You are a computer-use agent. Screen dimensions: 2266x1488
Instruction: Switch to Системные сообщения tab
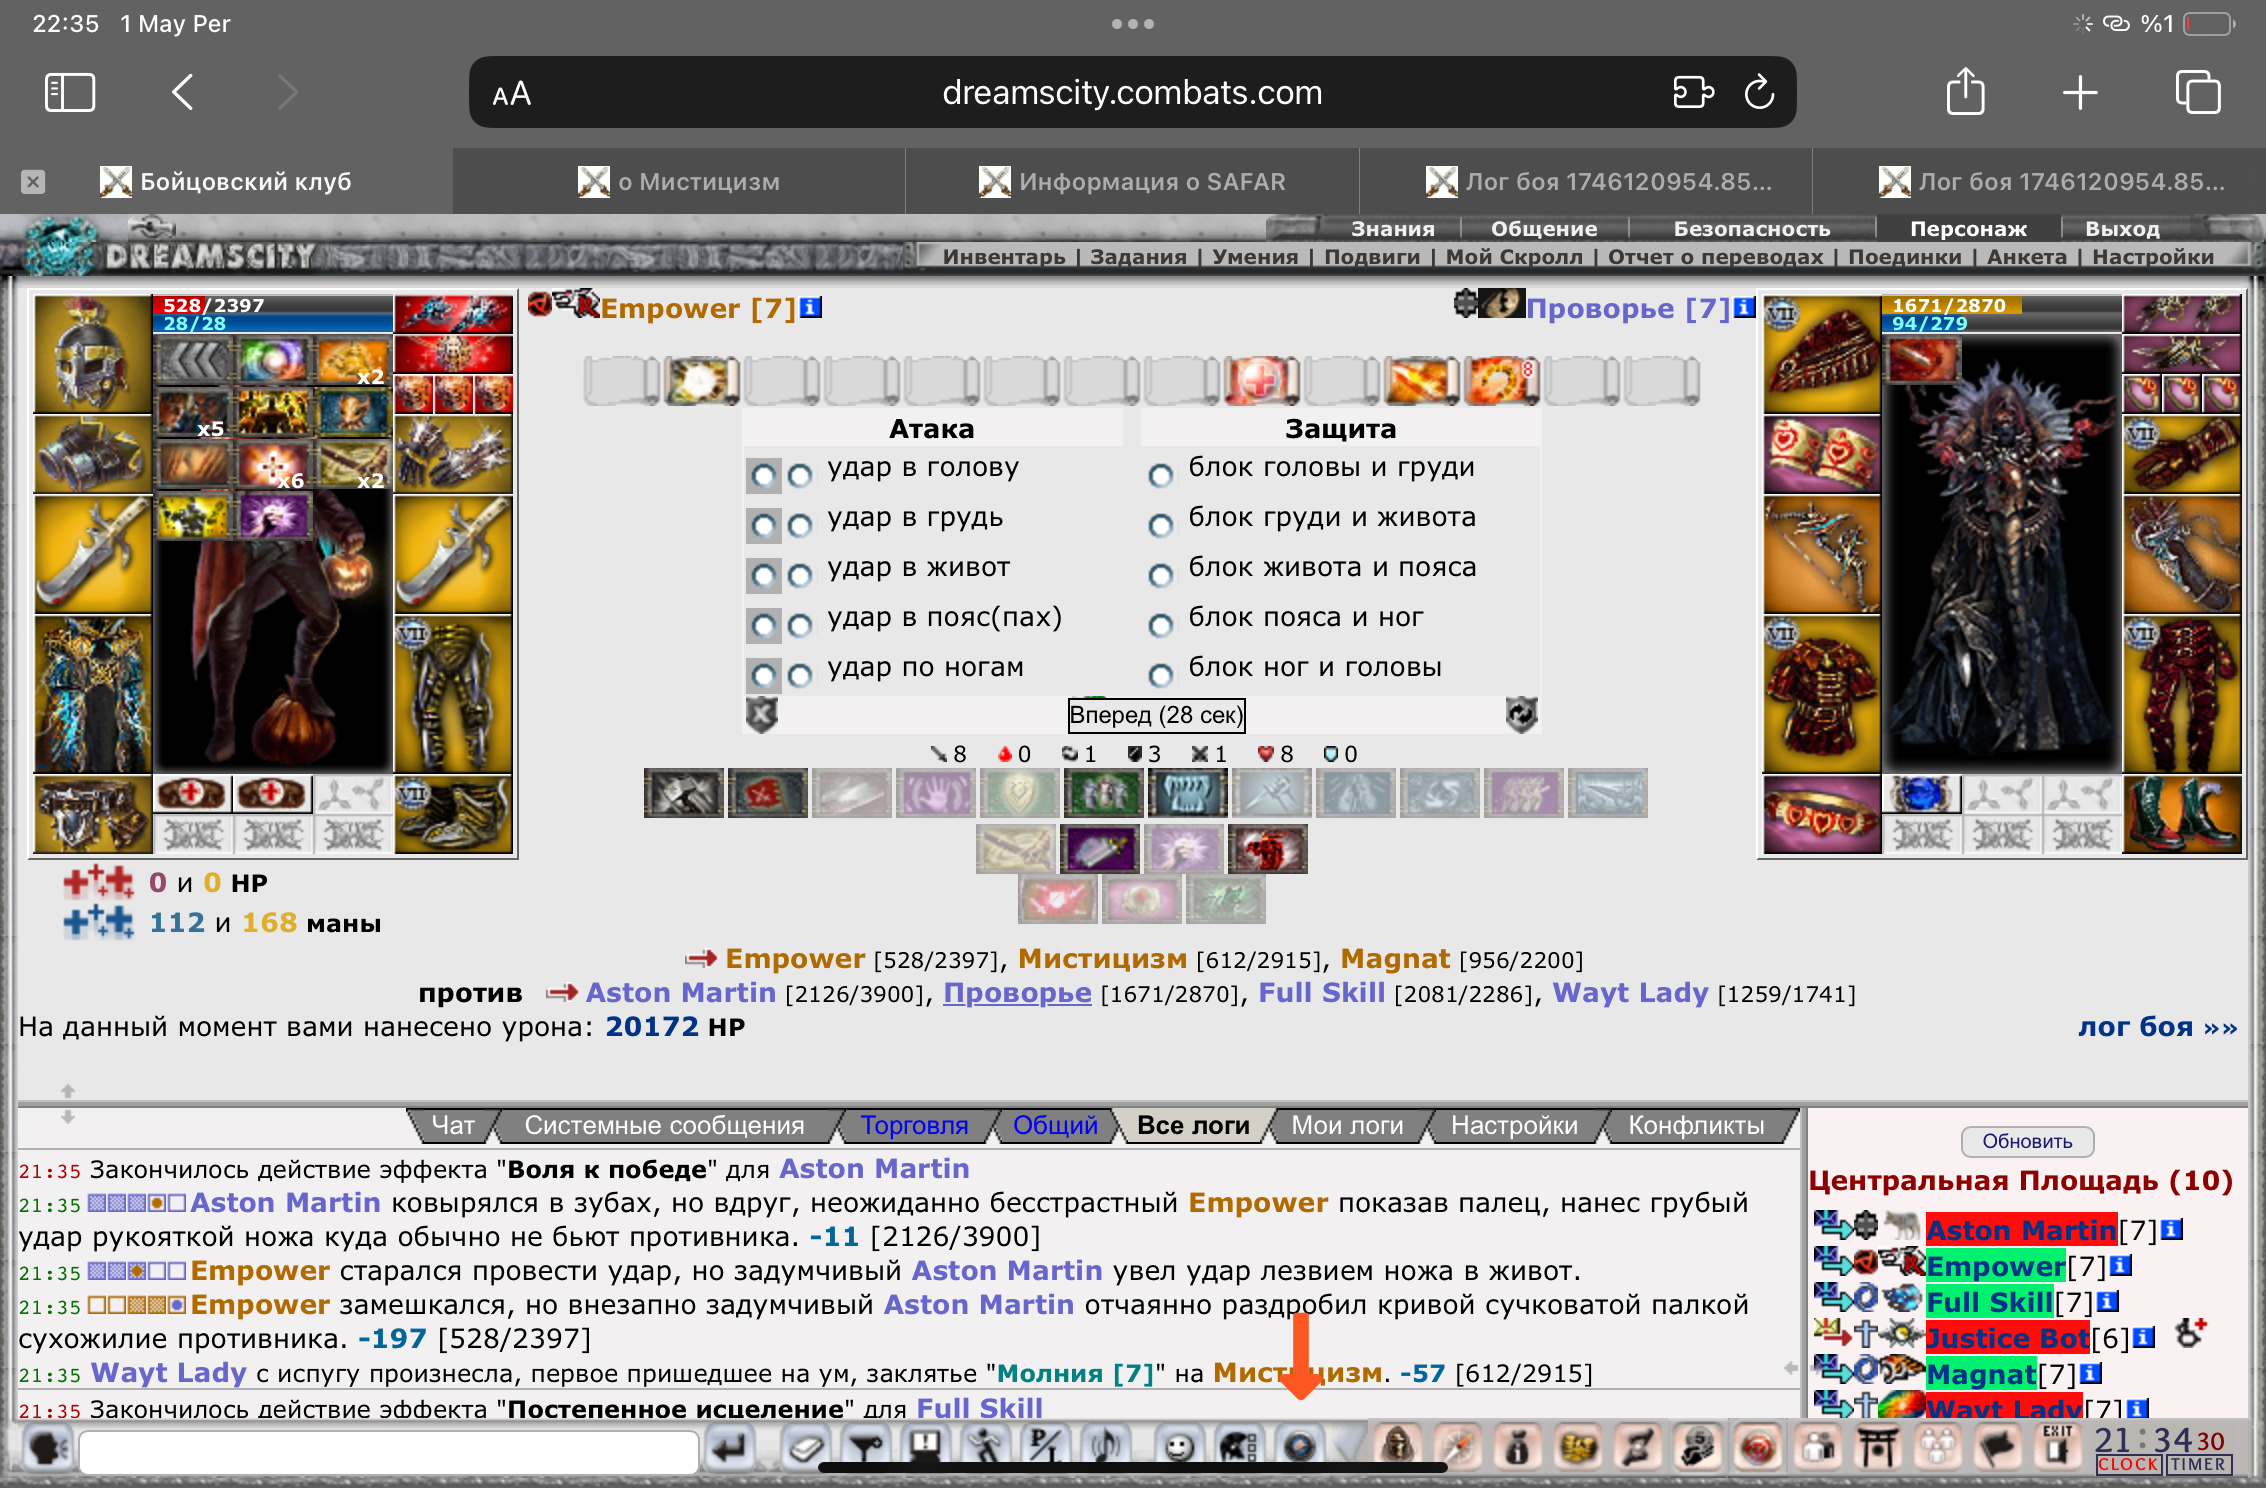pyautogui.click(x=664, y=1125)
